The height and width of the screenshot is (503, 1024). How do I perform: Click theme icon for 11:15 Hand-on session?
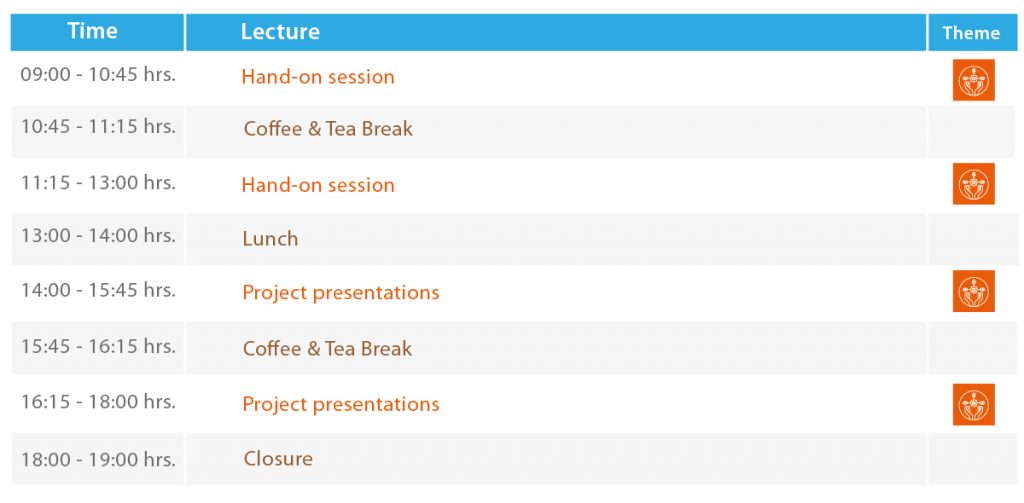(x=973, y=184)
